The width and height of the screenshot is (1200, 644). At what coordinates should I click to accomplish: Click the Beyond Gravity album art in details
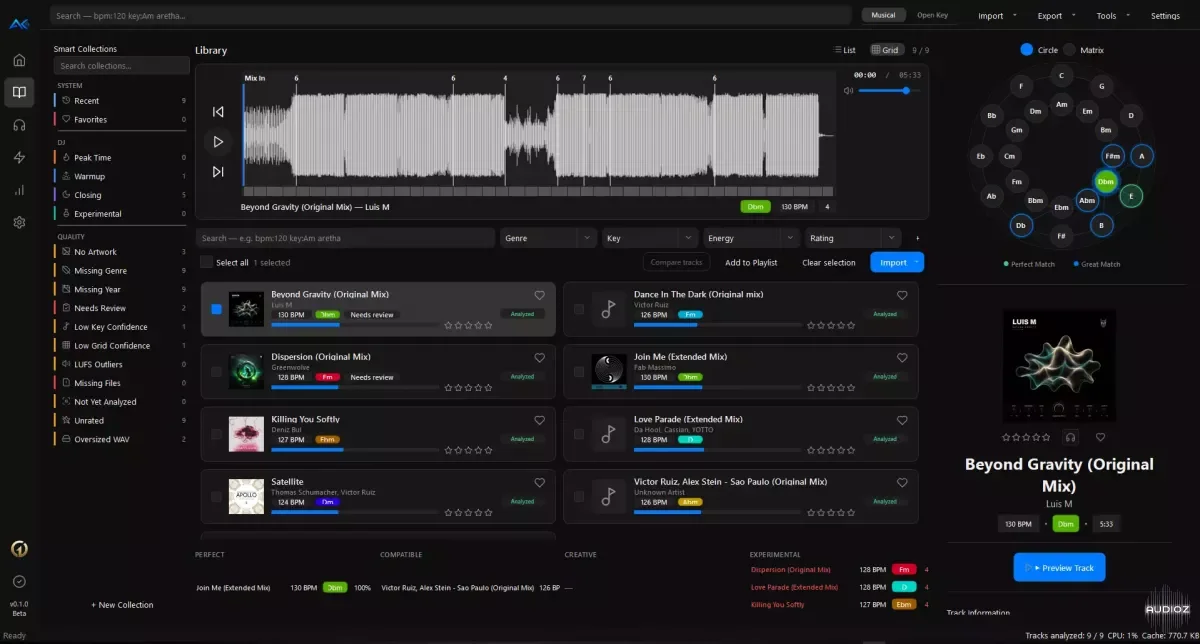1059,366
